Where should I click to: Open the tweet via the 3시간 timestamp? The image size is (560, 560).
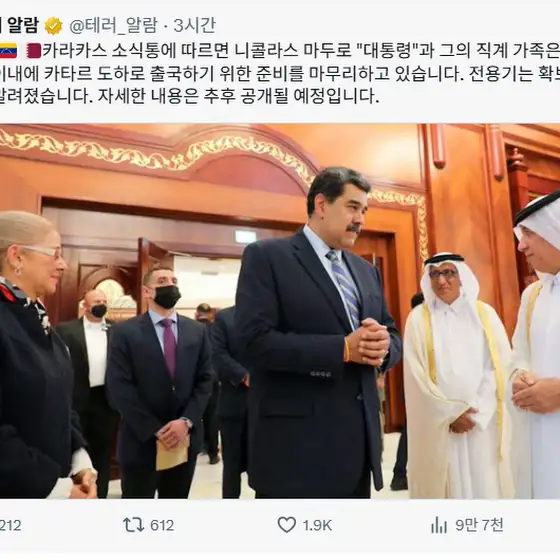[x=194, y=25]
